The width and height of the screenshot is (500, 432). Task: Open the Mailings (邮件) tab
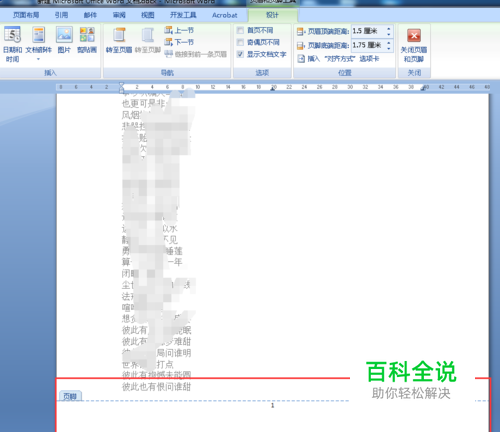90,15
